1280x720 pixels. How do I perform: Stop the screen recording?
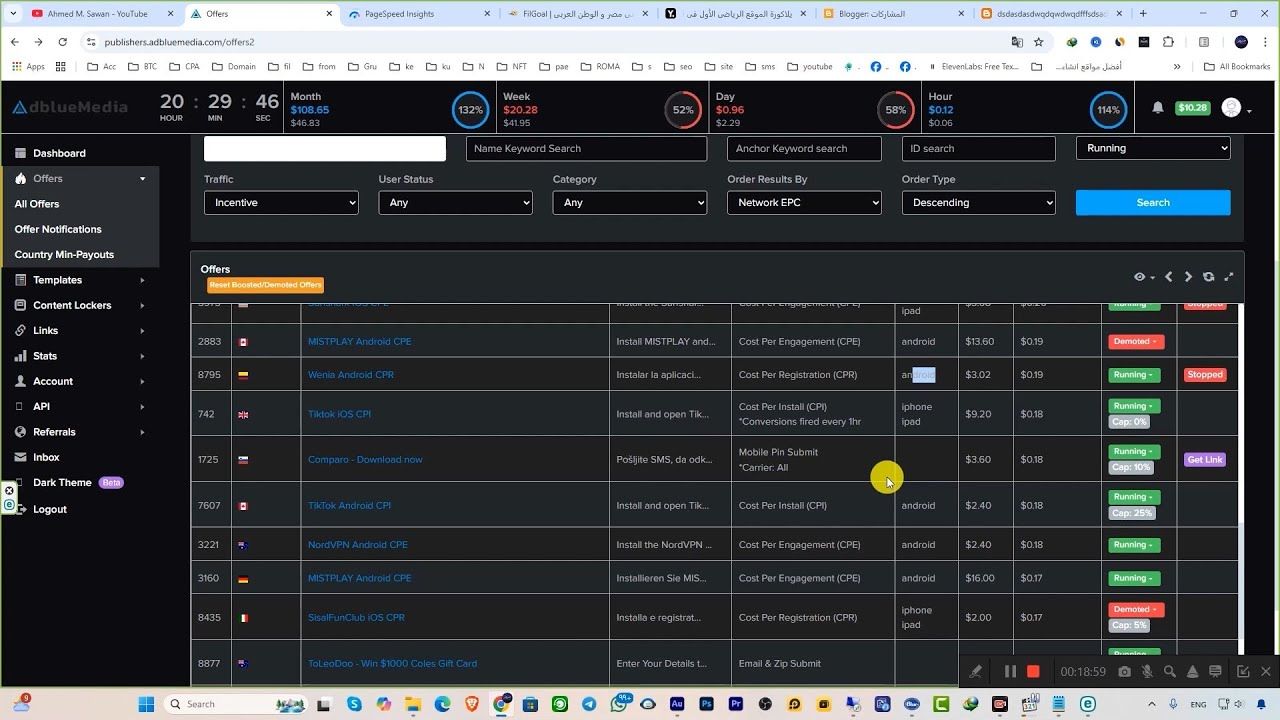pos(1034,672)
